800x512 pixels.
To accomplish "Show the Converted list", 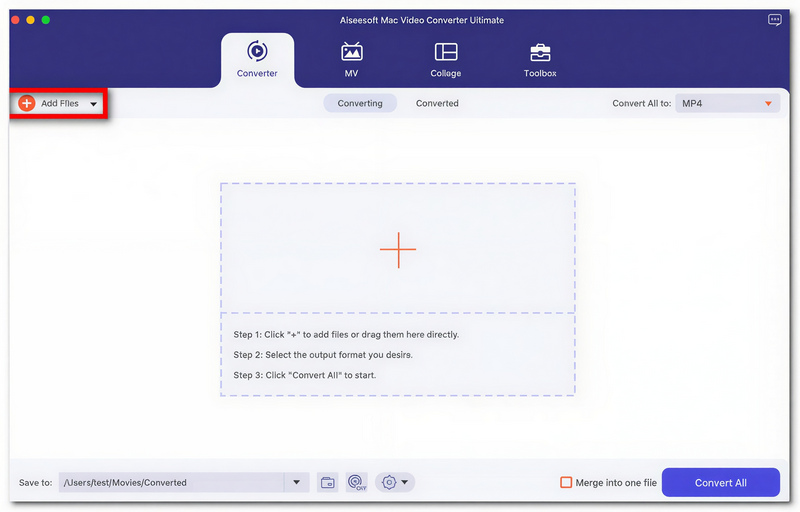I will pyautogui.click(x=437, y=103).
